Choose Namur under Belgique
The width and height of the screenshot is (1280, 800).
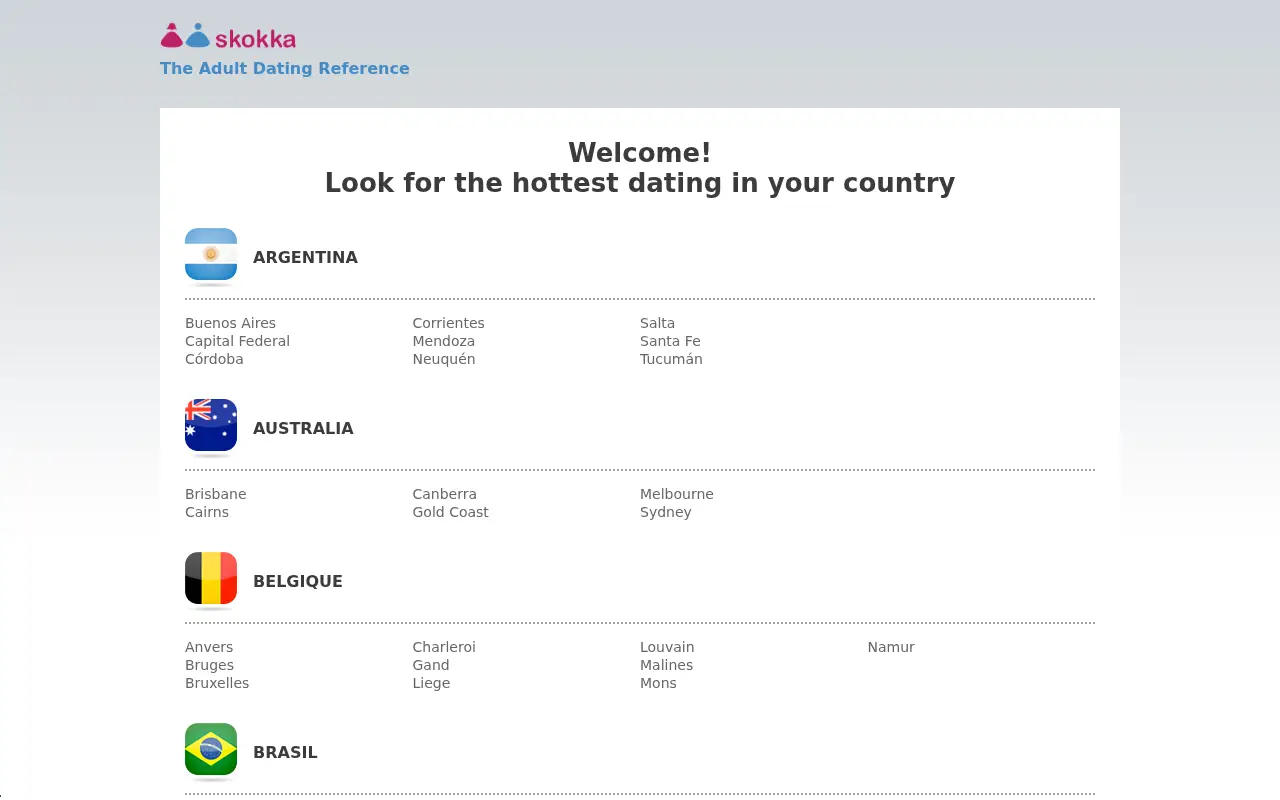[x=891, y=647]
